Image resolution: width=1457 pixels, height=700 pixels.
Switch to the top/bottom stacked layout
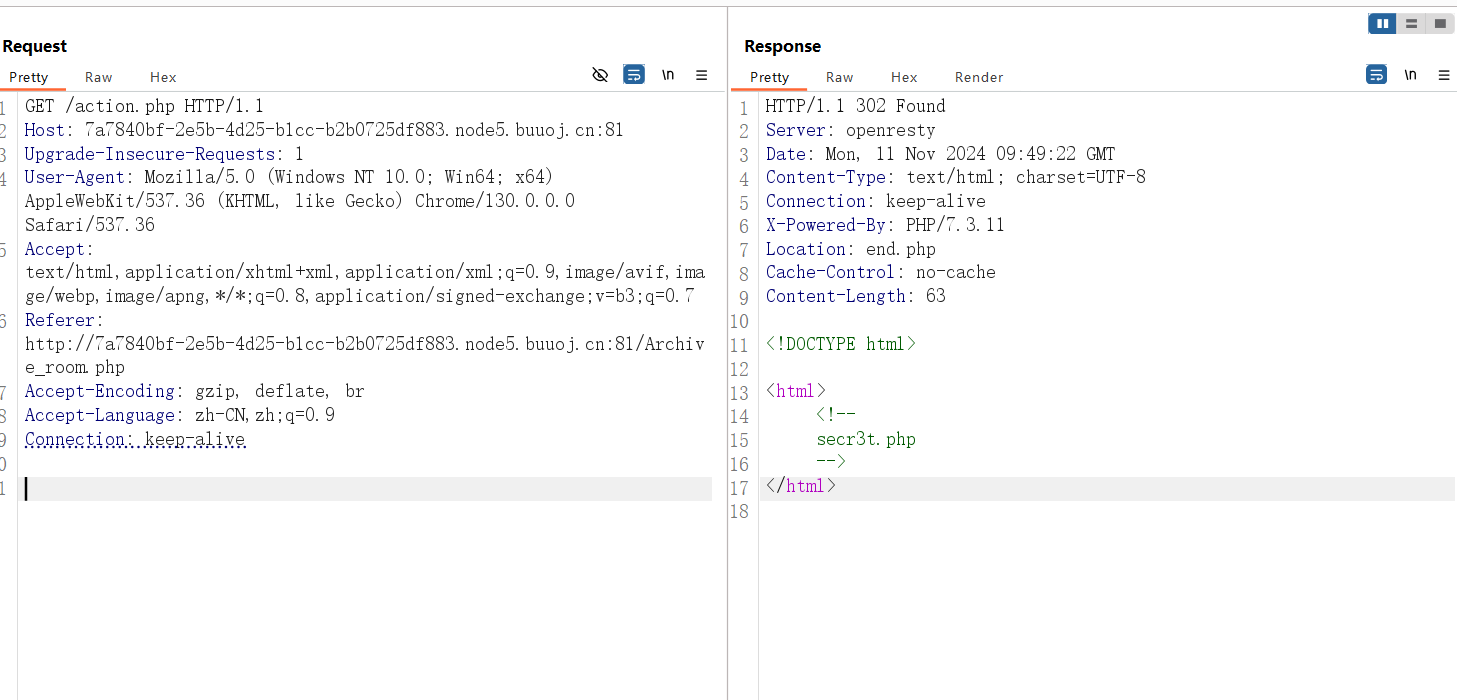click(1411, 23)
